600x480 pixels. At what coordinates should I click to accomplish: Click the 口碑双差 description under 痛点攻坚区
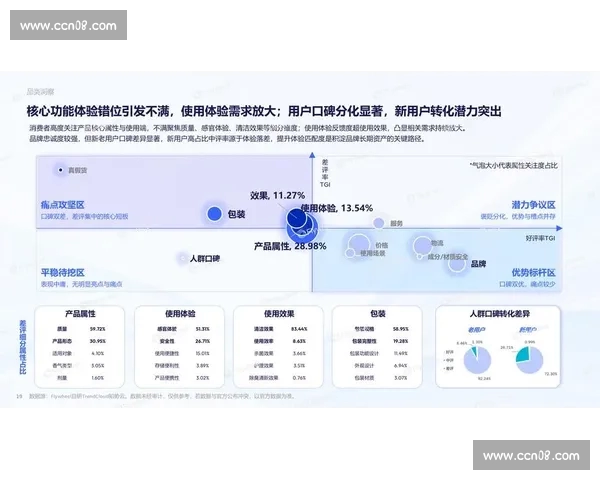(85, 217)
